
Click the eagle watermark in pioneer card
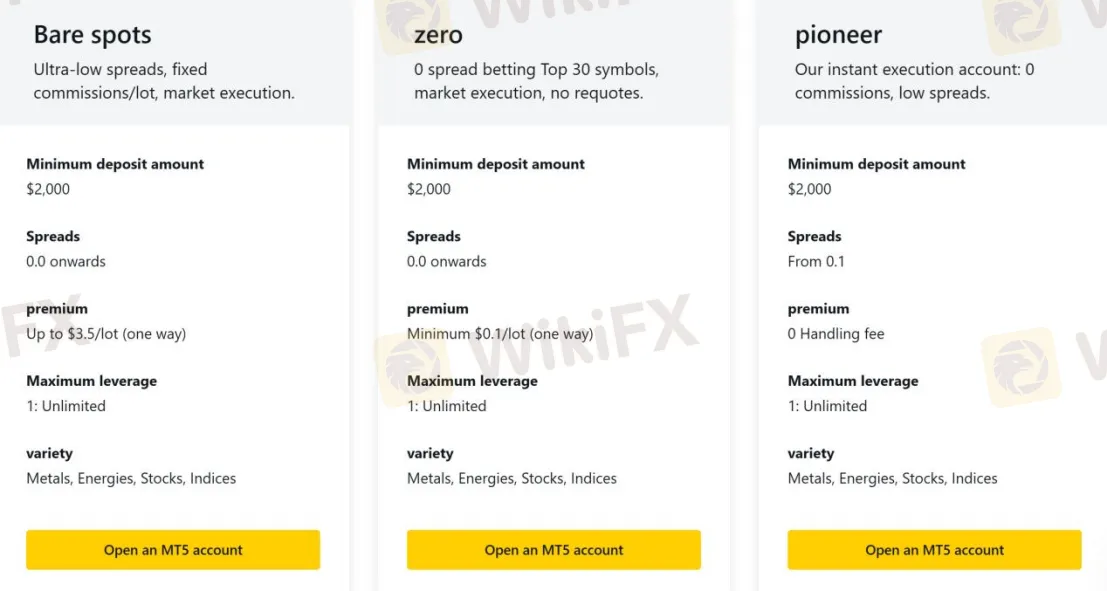coord(1021,367)
